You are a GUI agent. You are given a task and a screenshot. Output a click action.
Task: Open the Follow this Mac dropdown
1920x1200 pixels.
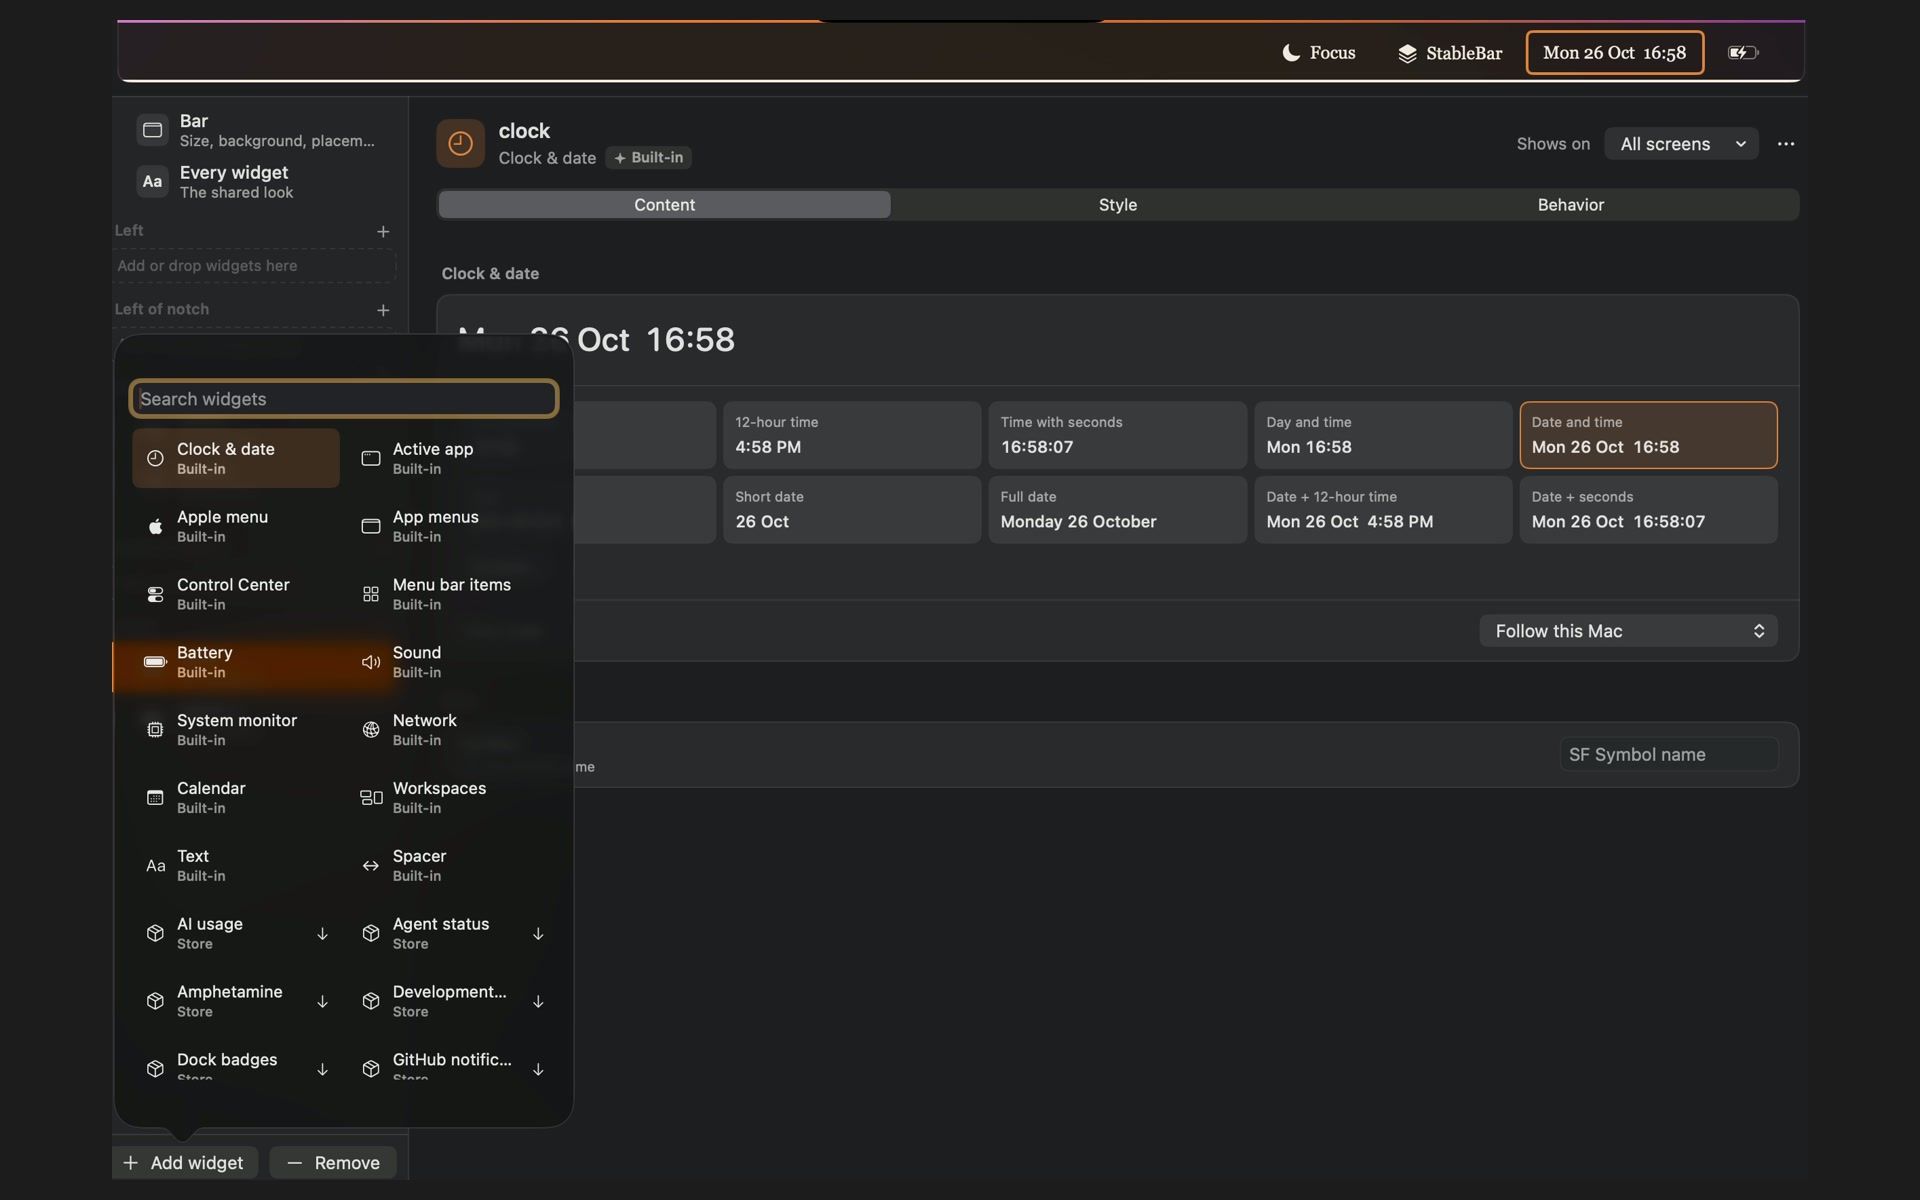[1628, 631]
